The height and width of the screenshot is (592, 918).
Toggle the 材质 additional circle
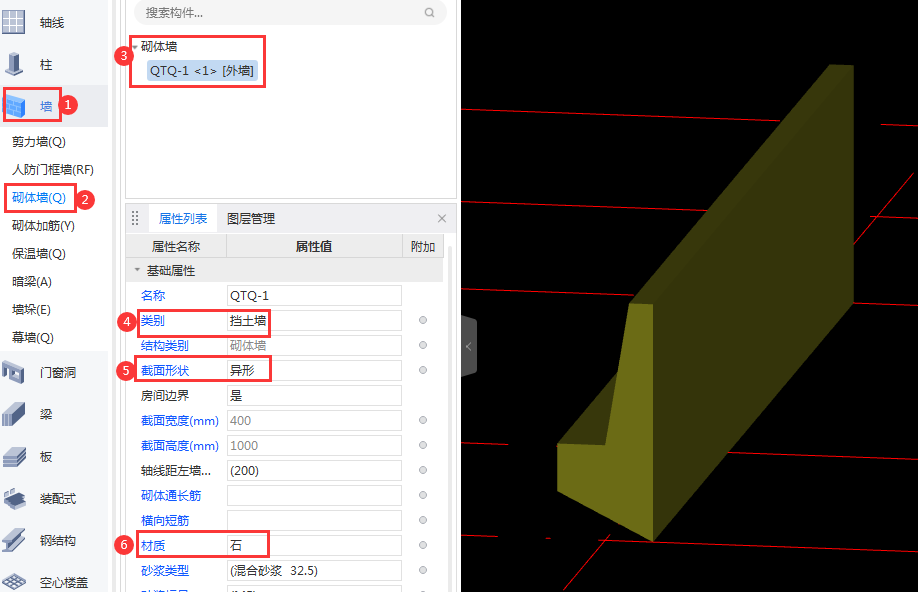coord(423,545)
